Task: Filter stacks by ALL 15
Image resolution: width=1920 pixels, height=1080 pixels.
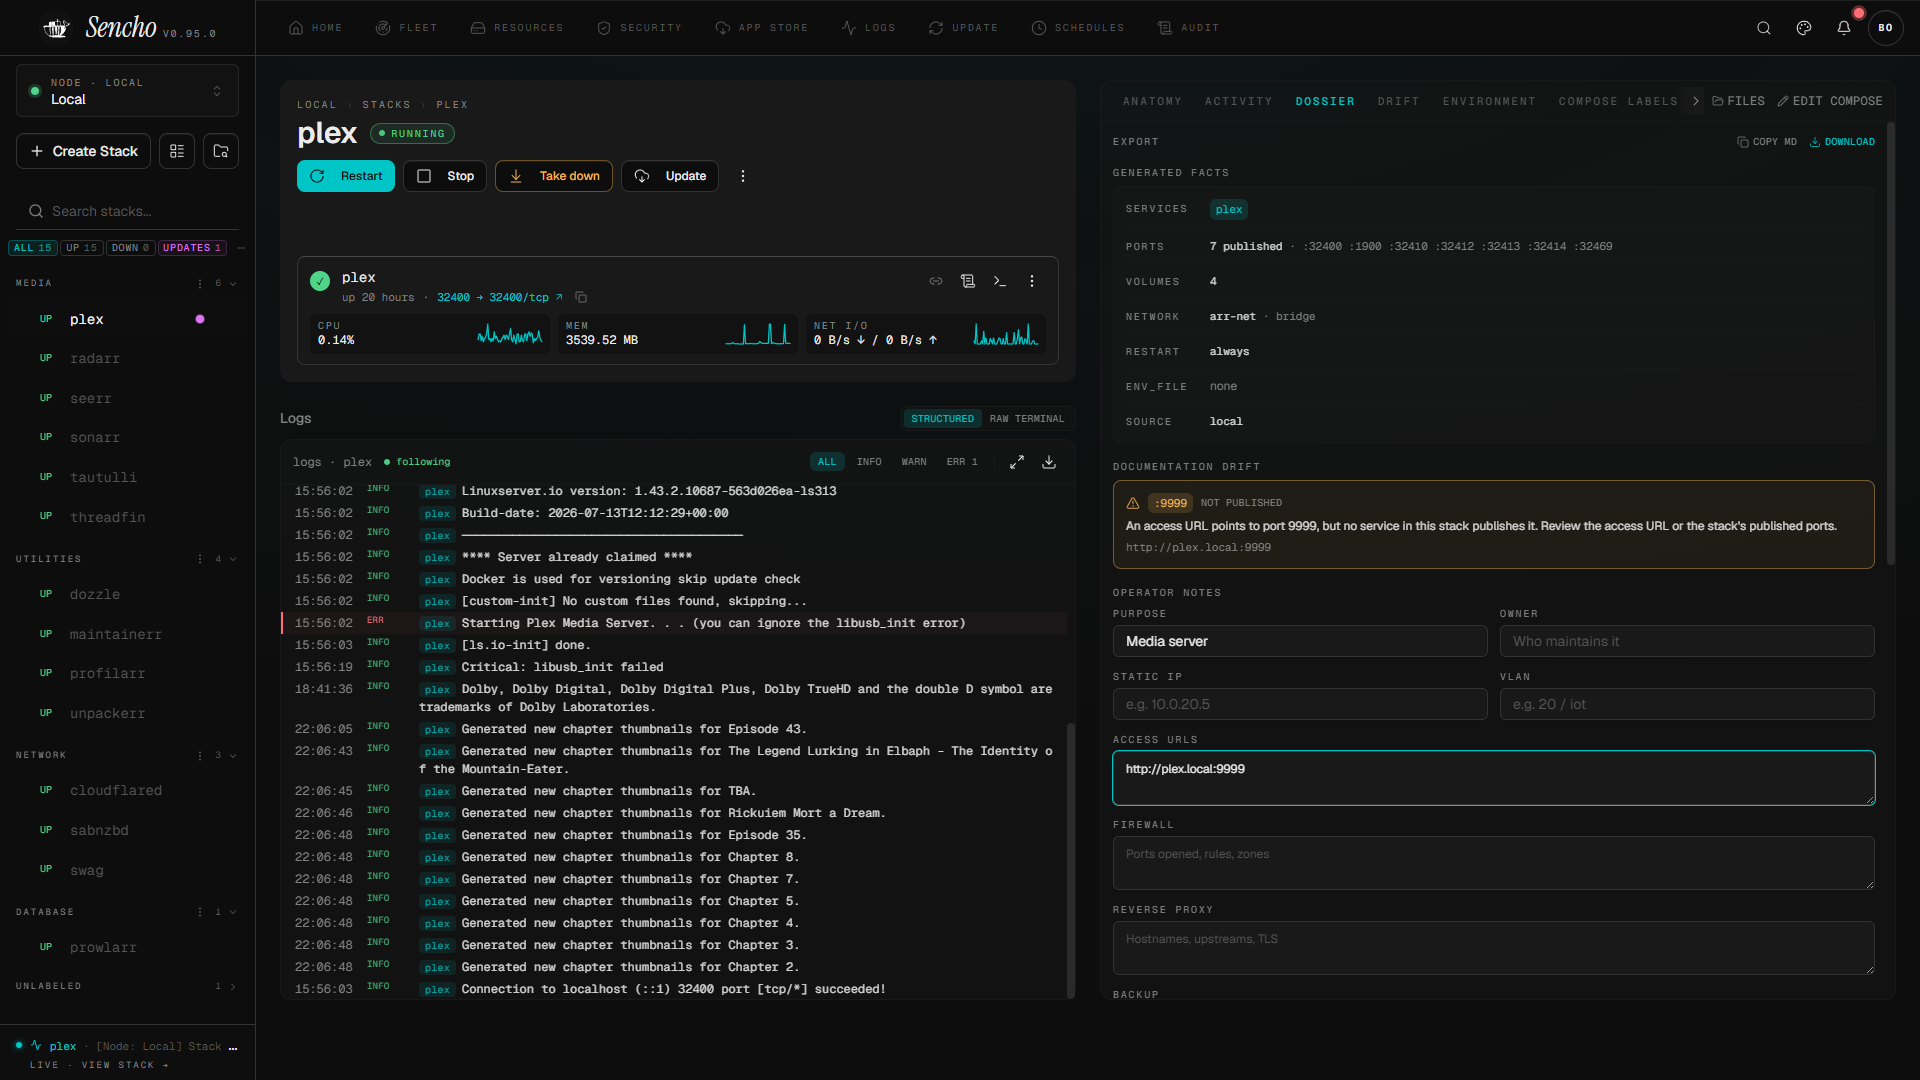Action: coord(33,248)
